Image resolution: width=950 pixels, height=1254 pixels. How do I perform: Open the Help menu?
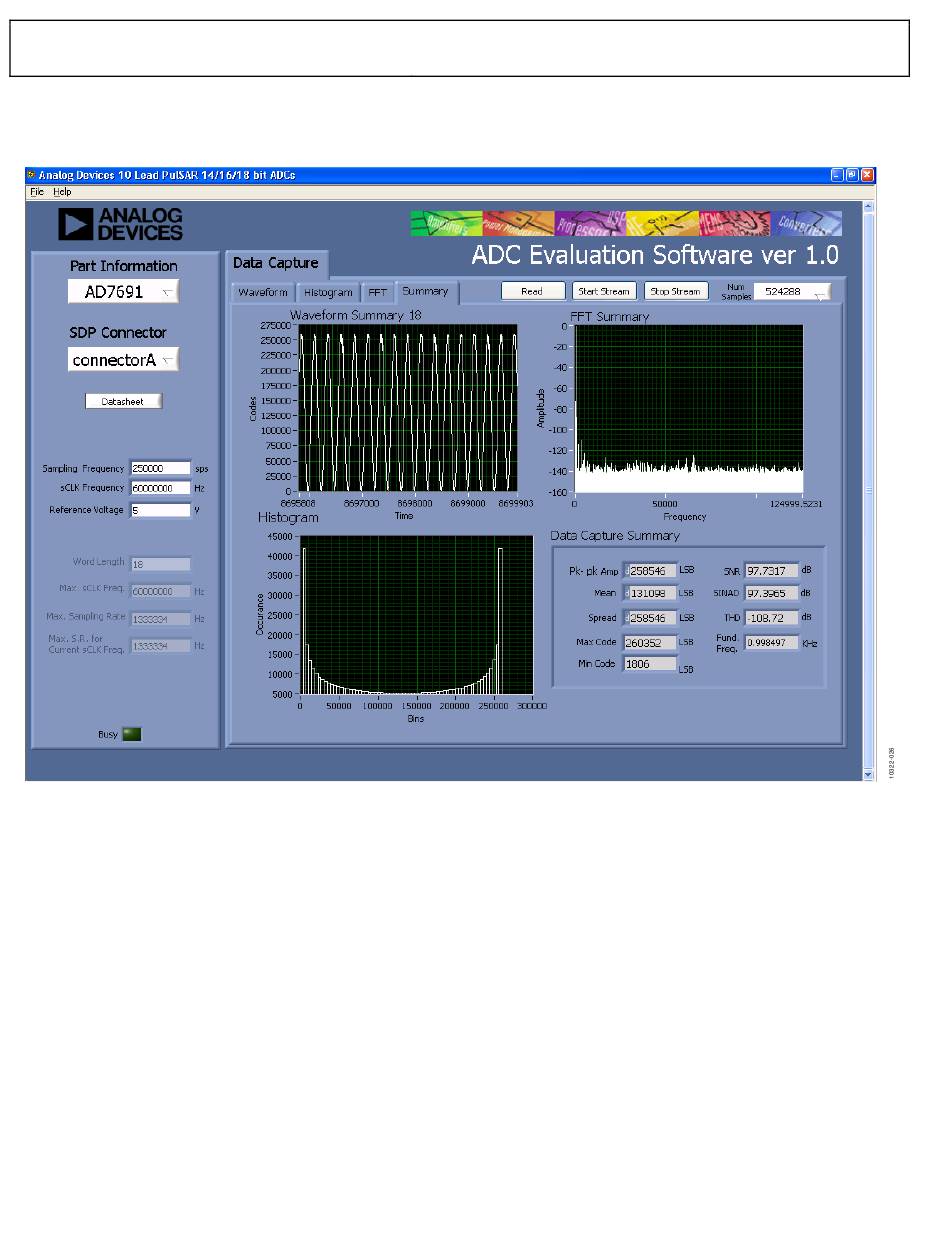[x=62, y=191]
